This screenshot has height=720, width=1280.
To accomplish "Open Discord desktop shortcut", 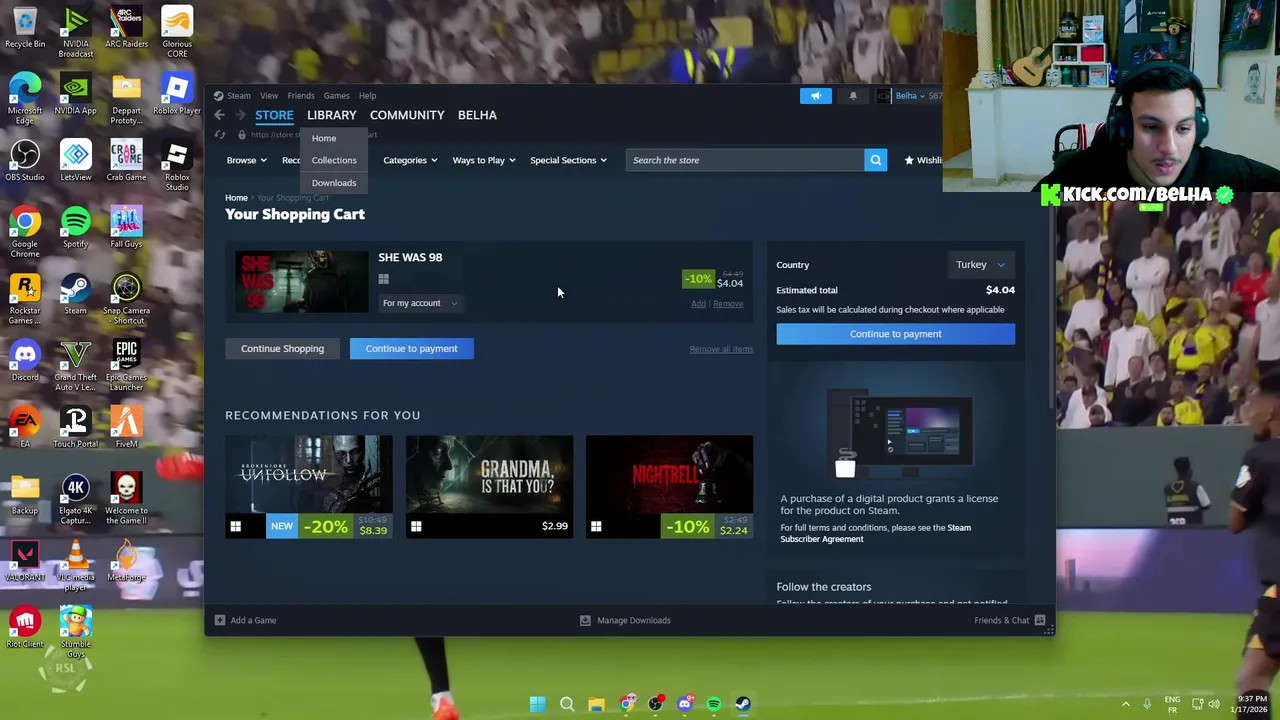I will pyautogui.click(x=25, y=362).
